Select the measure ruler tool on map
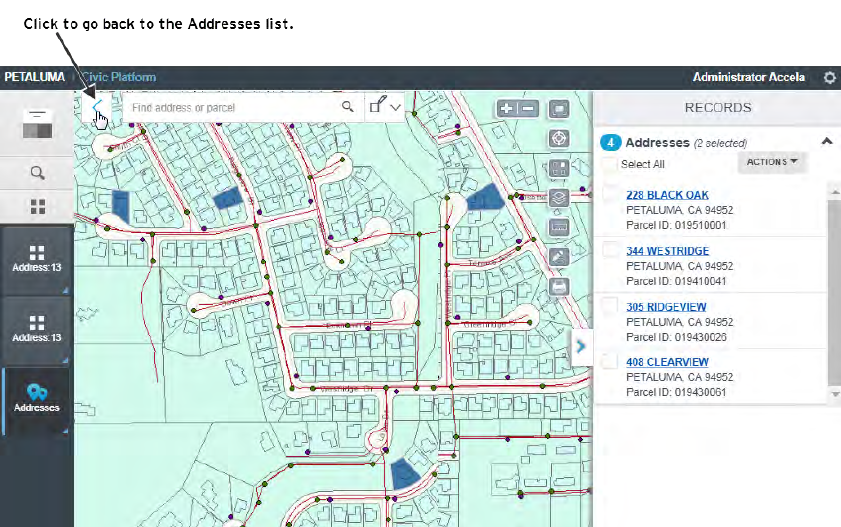The image size is (841, 527). point(560,228)
